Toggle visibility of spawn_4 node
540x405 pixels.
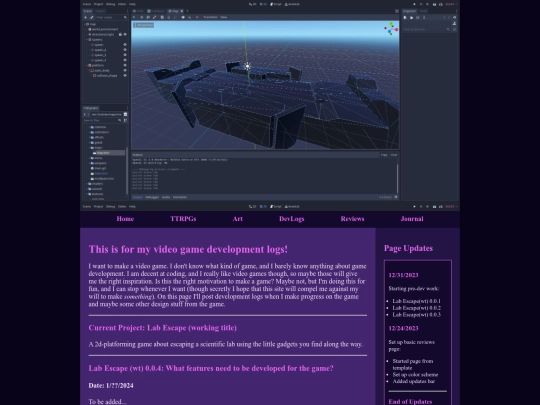click(125, 60)
